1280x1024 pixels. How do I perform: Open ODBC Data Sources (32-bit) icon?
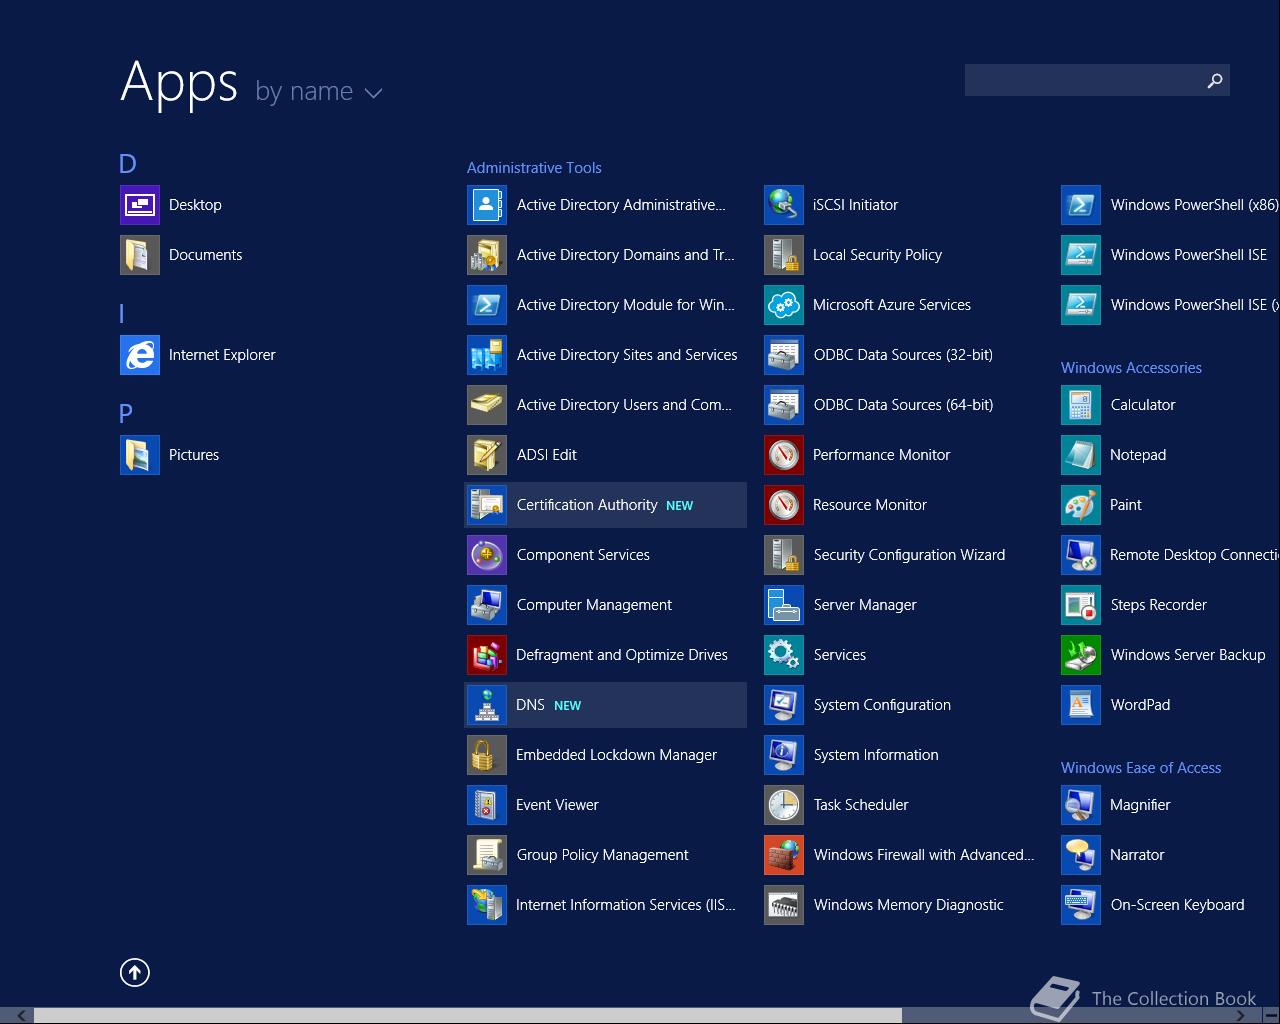784,355
